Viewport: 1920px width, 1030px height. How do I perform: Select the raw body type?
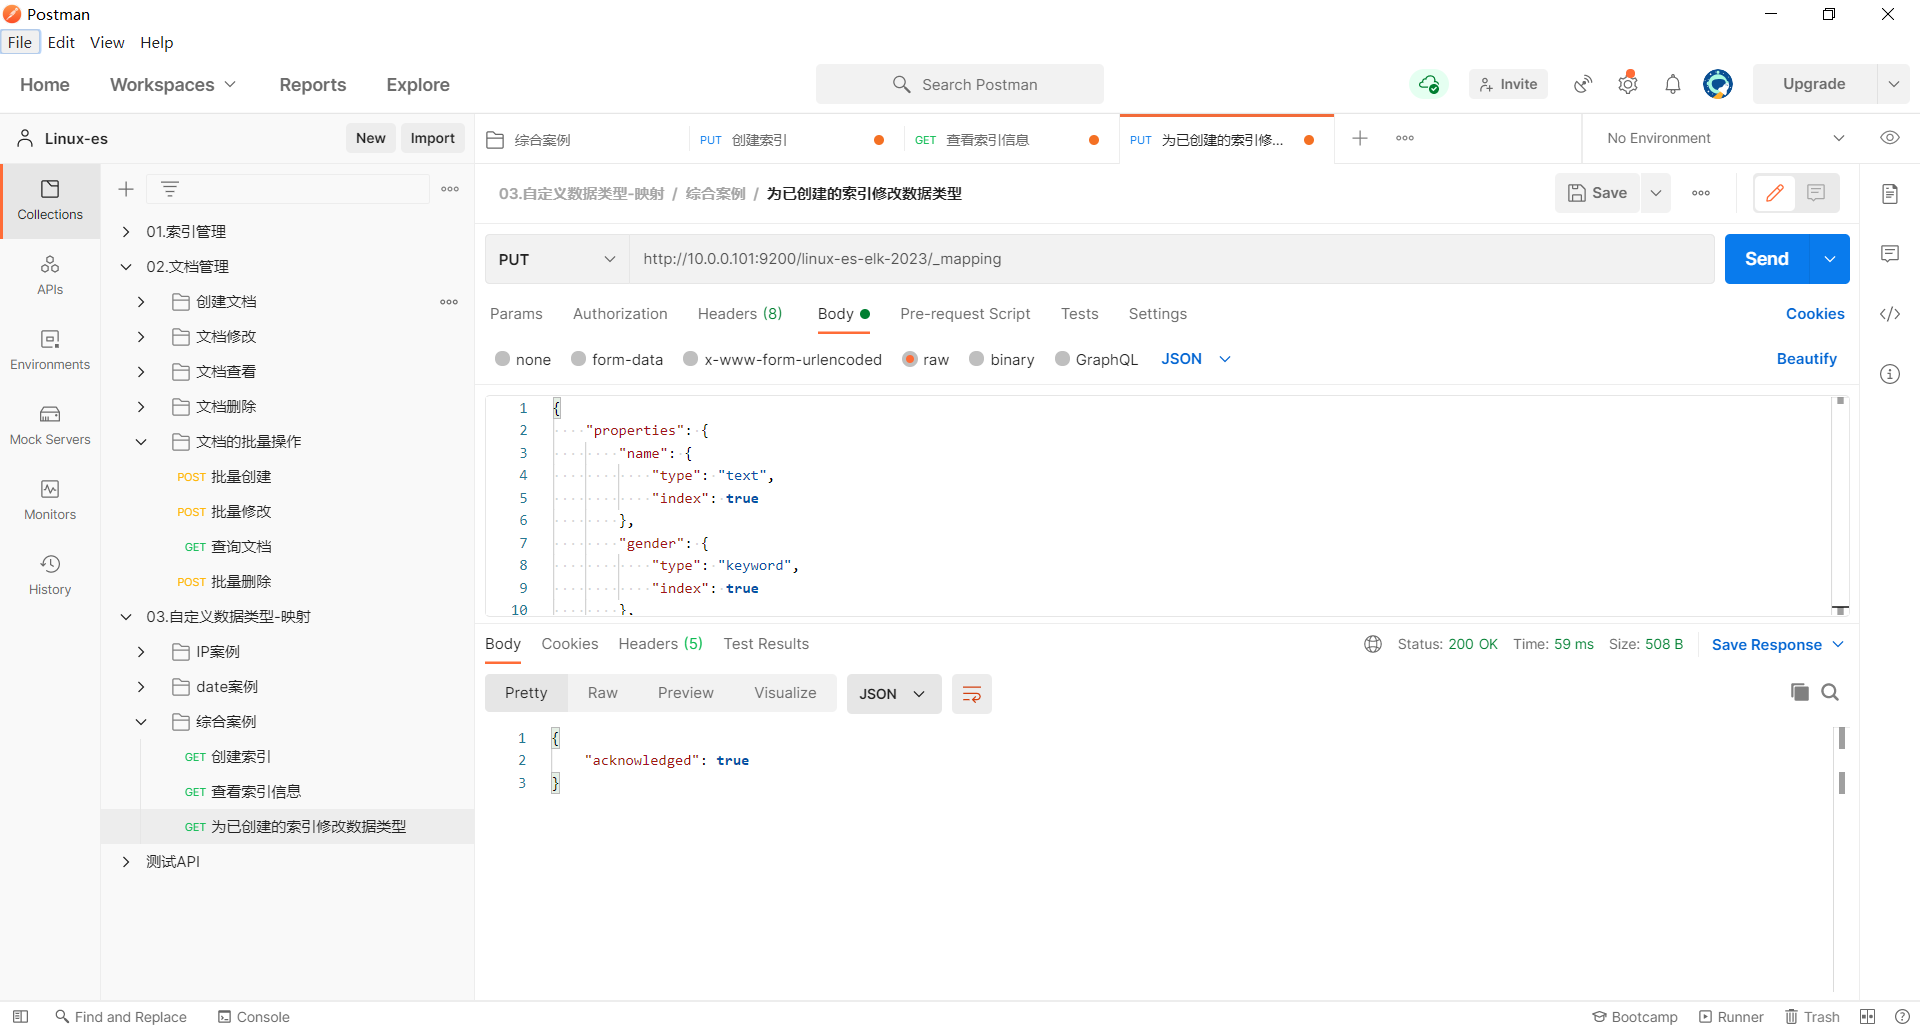pyautogui.click(x=925, y=359)
